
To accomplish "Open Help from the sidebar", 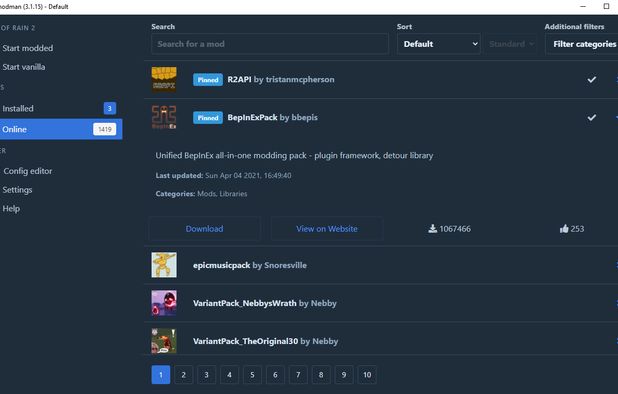I will [x=11, y=209].
